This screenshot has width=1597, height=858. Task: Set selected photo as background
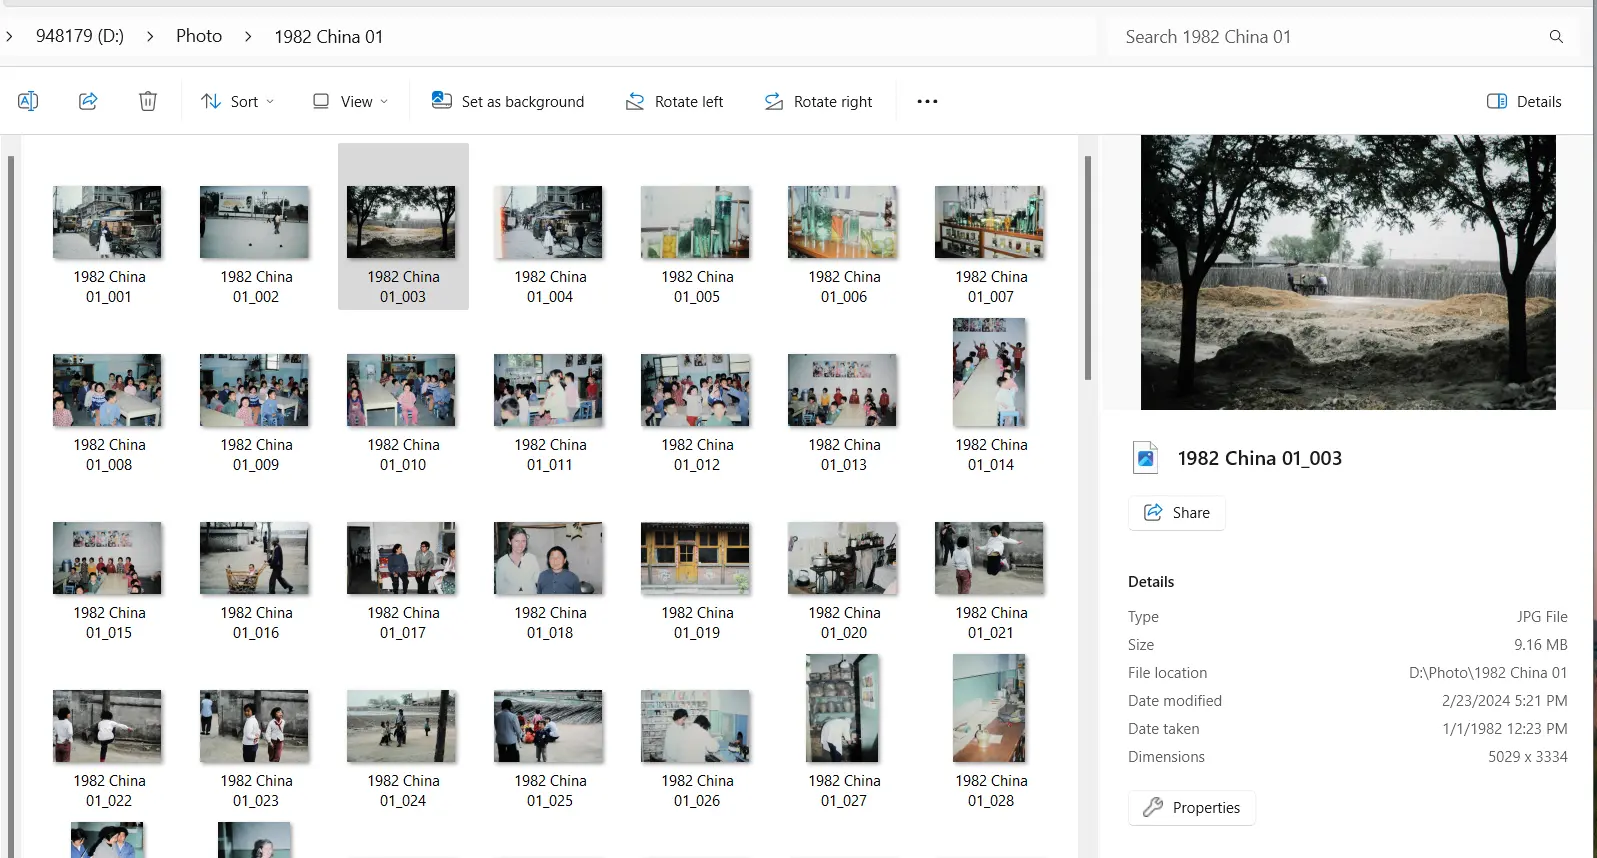(508, 101)
